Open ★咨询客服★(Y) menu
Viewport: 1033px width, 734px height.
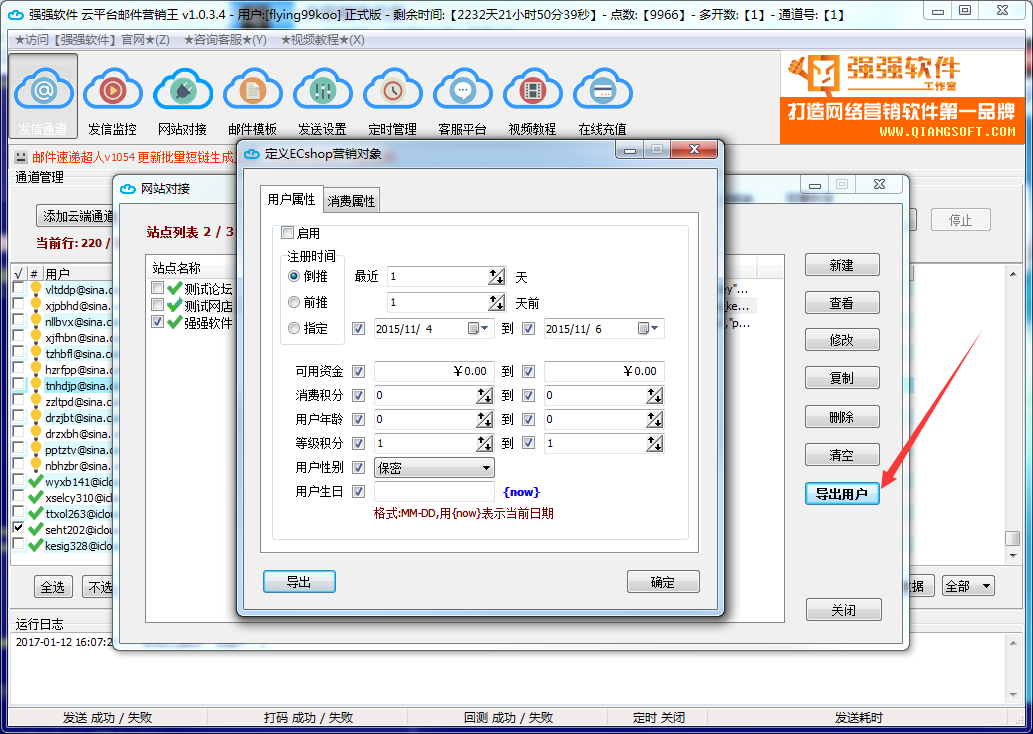225,40
